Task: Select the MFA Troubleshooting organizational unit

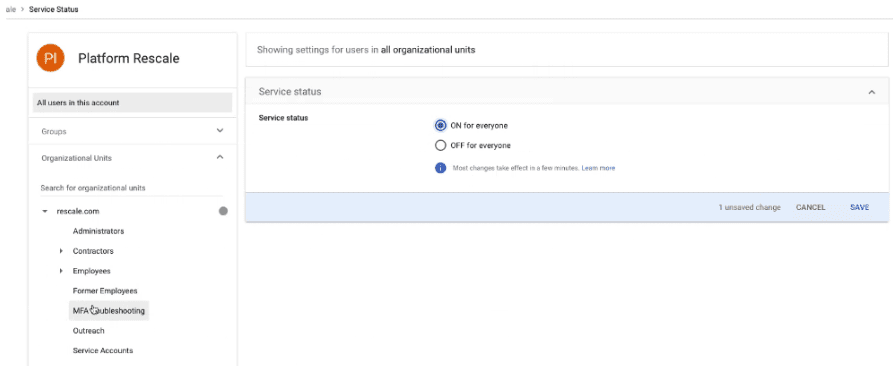Action: 109,311
